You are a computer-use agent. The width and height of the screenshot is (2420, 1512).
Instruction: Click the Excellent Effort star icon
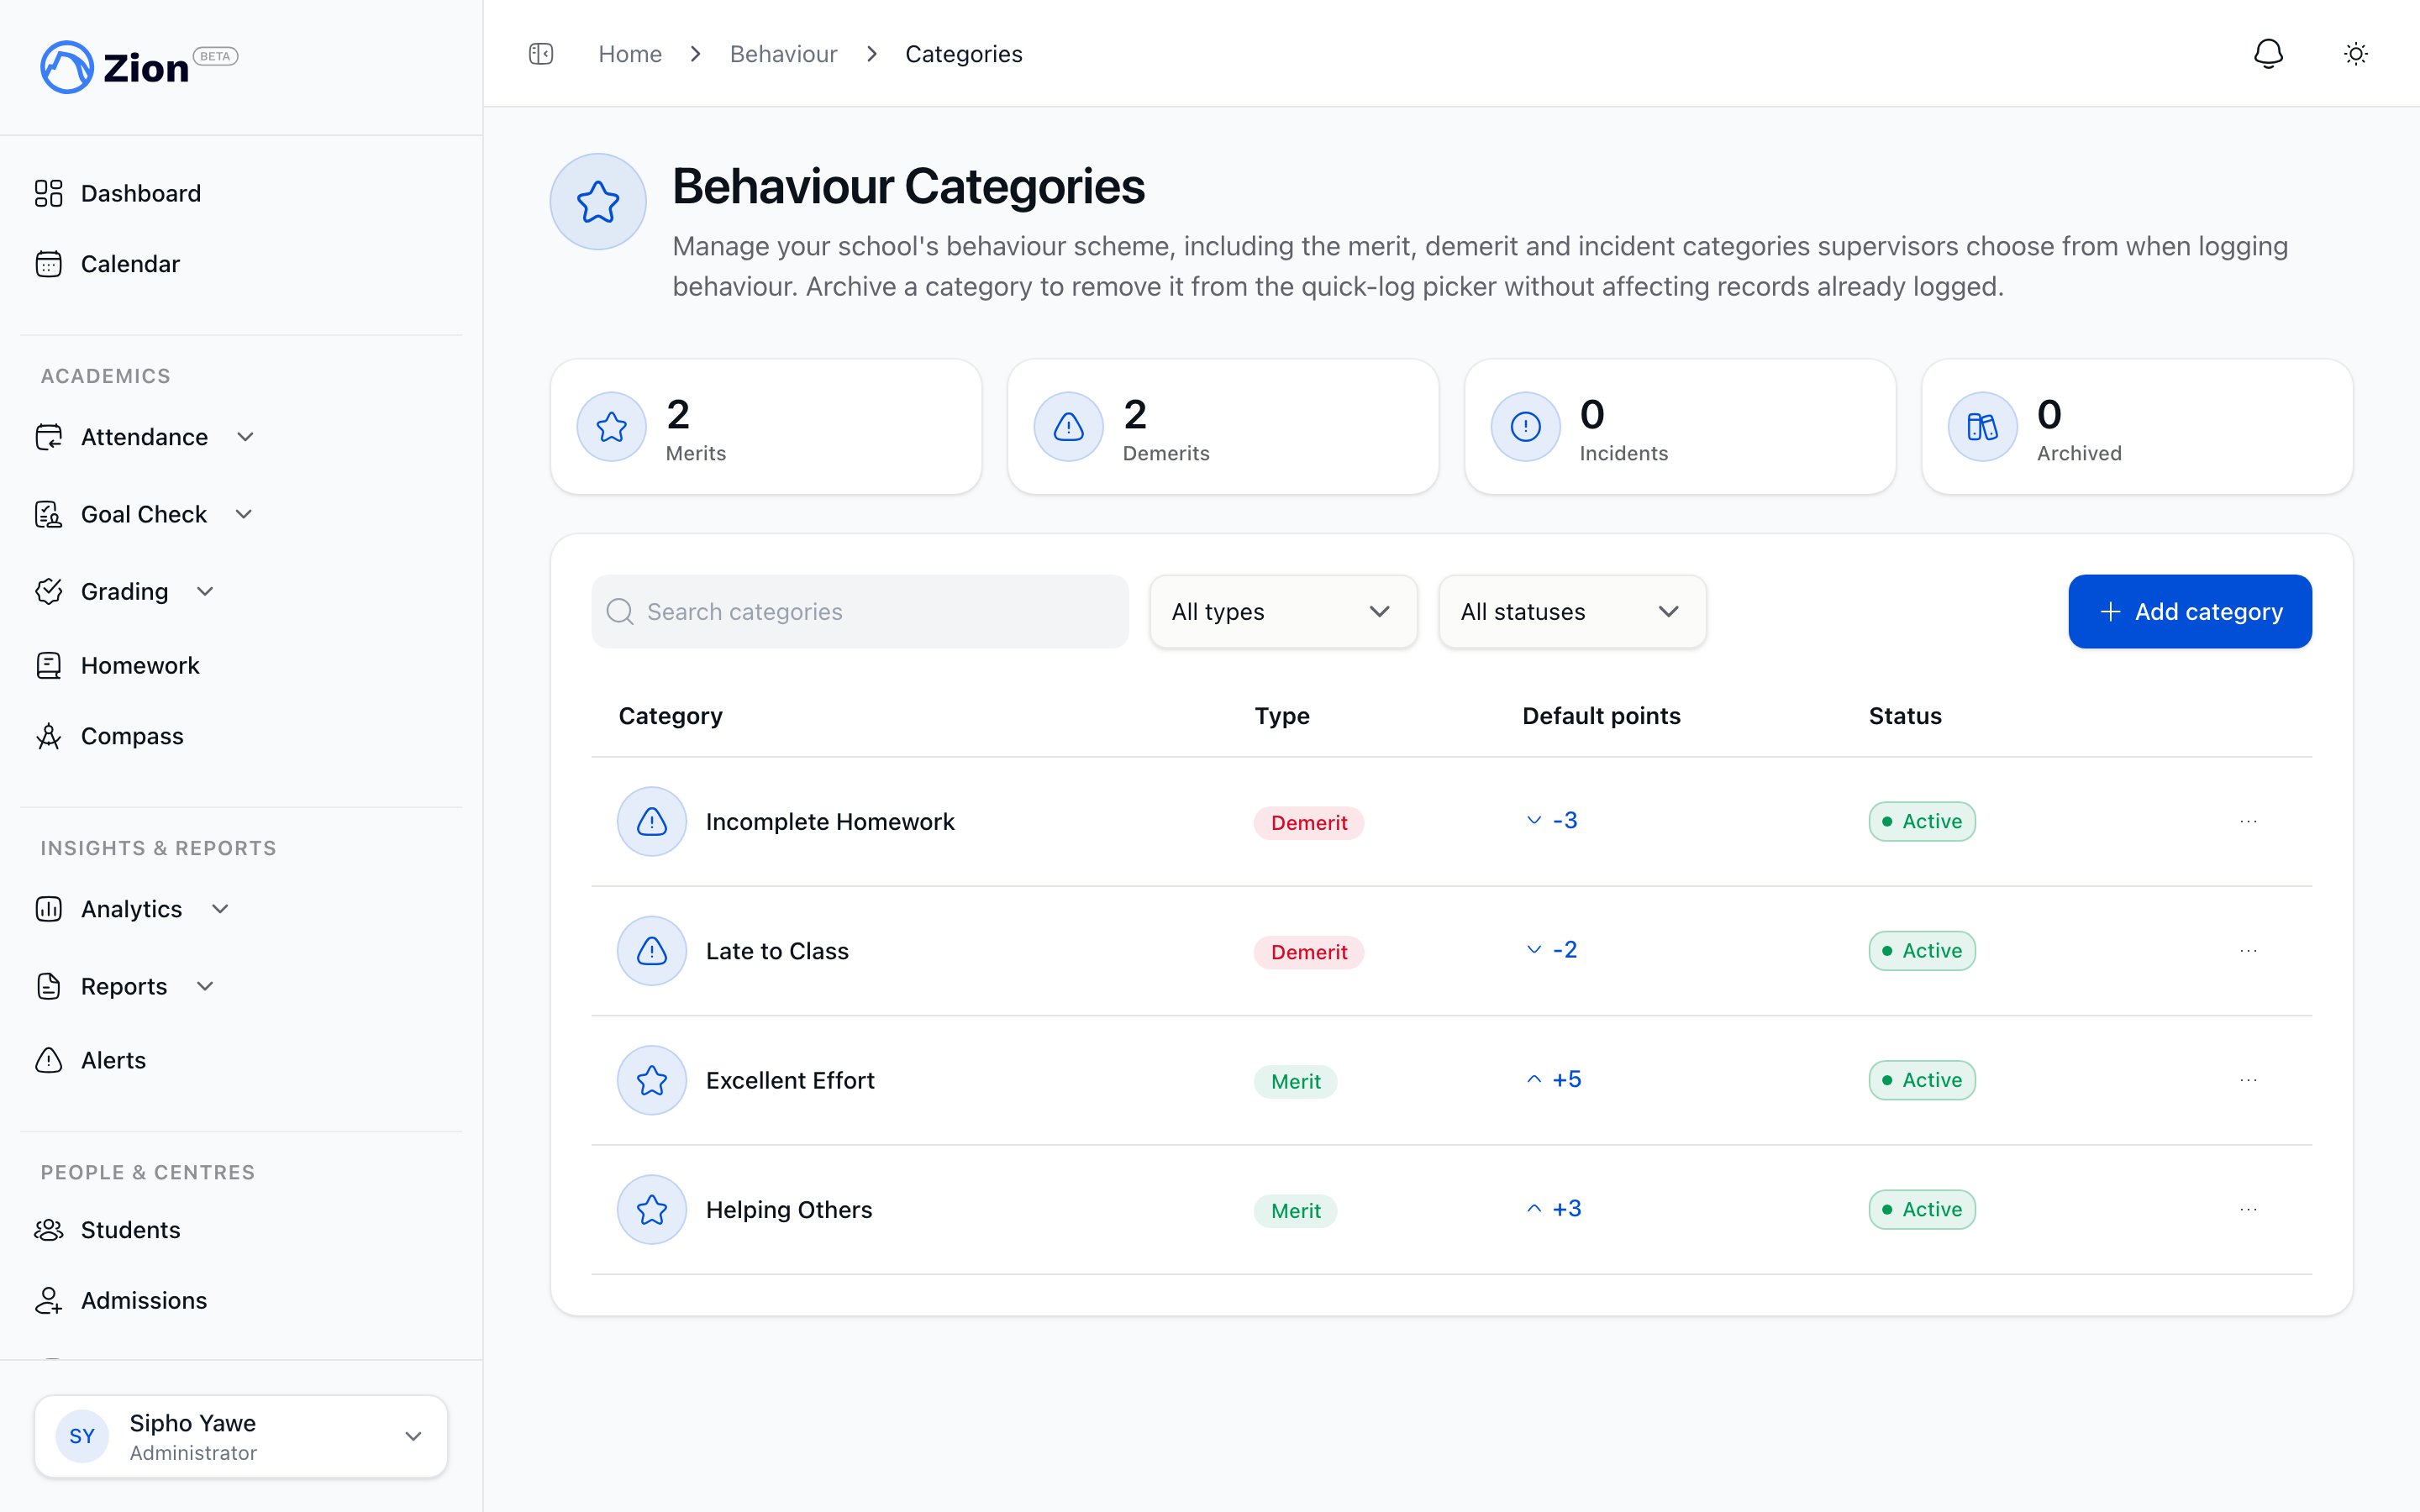[652, 1080]
